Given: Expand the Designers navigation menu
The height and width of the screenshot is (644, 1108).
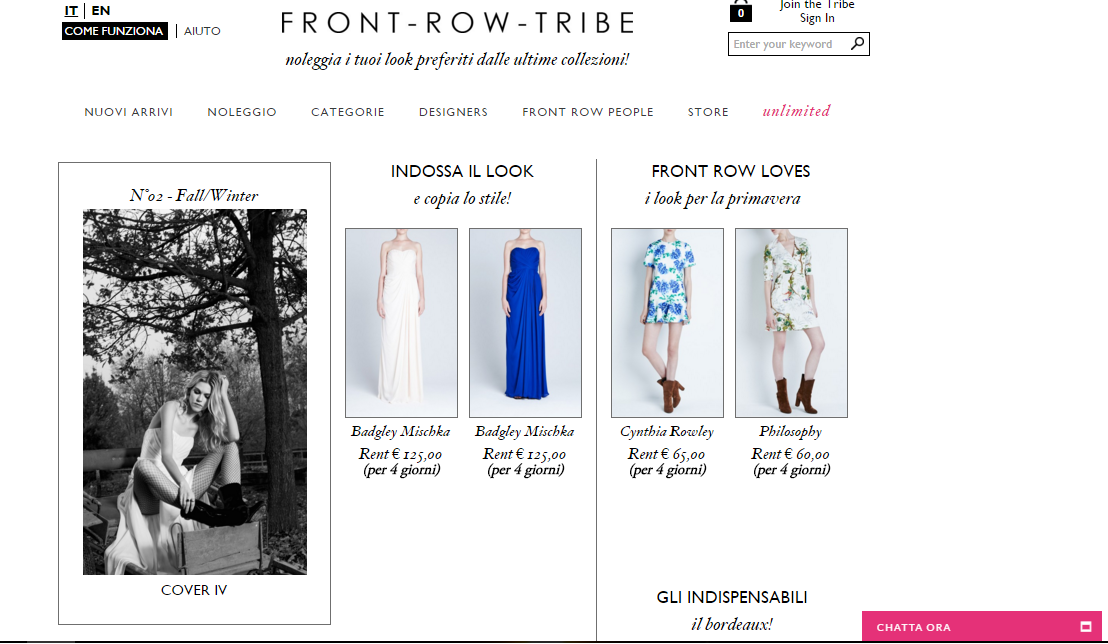Looking at the screenshot, I should 453,112.
